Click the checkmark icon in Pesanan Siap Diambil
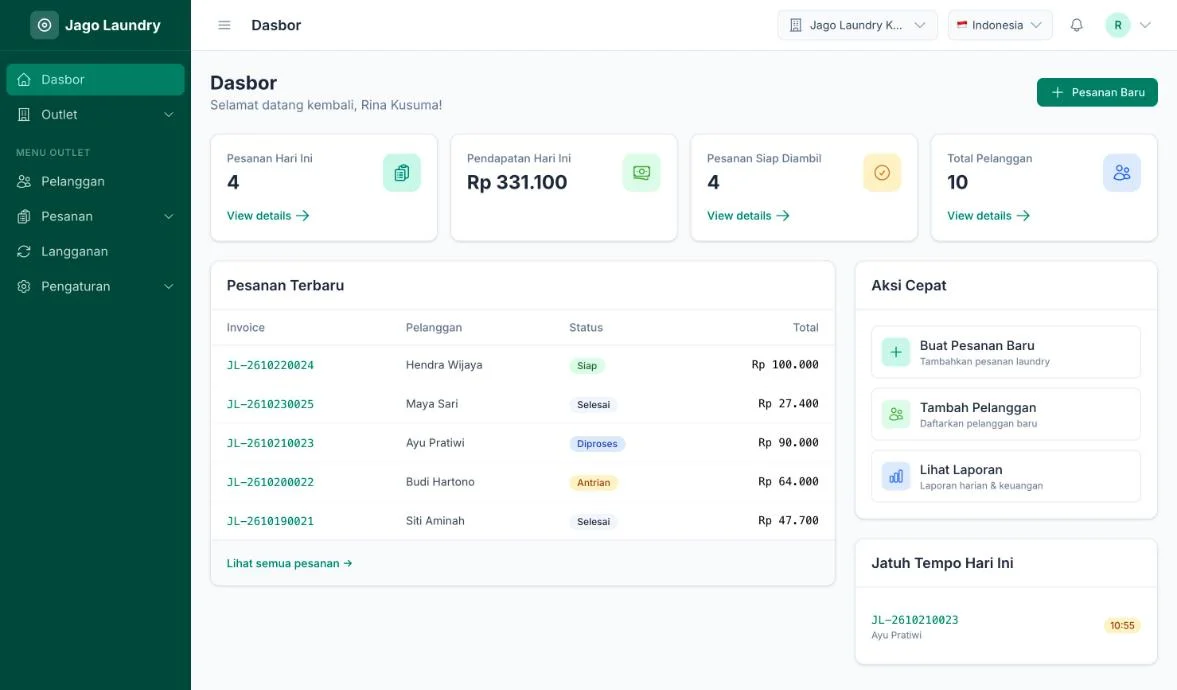1177x690 pixels. click(x=882, y=173)
